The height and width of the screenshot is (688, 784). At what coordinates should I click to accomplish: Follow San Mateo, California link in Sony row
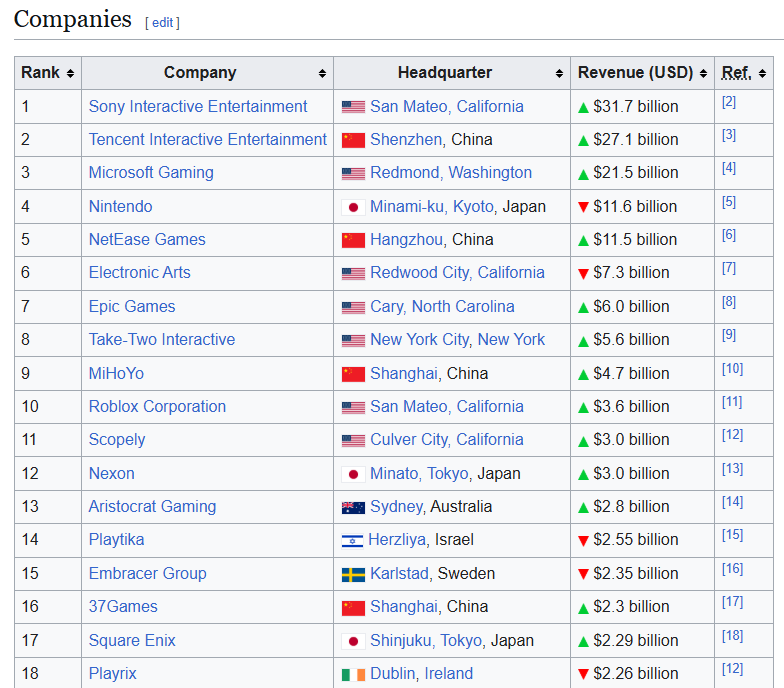[447, 106]
